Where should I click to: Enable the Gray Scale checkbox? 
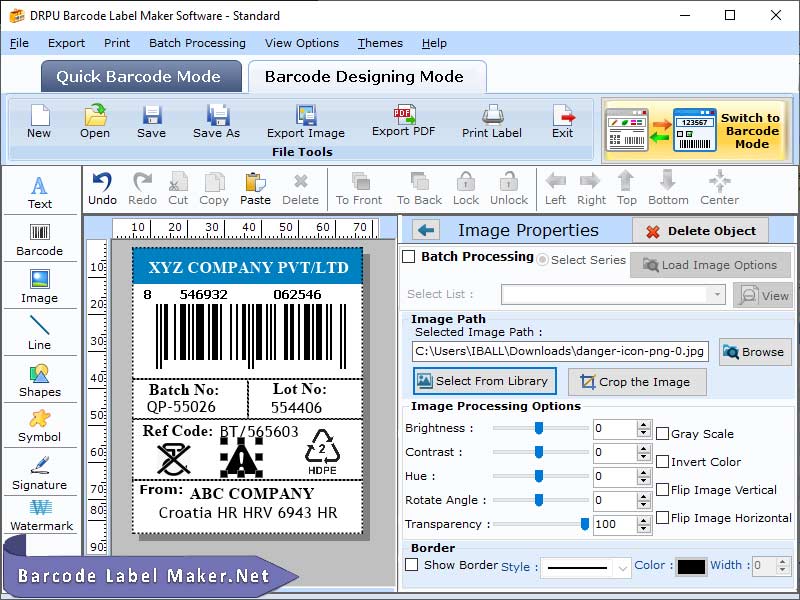[x=662, y=434]
